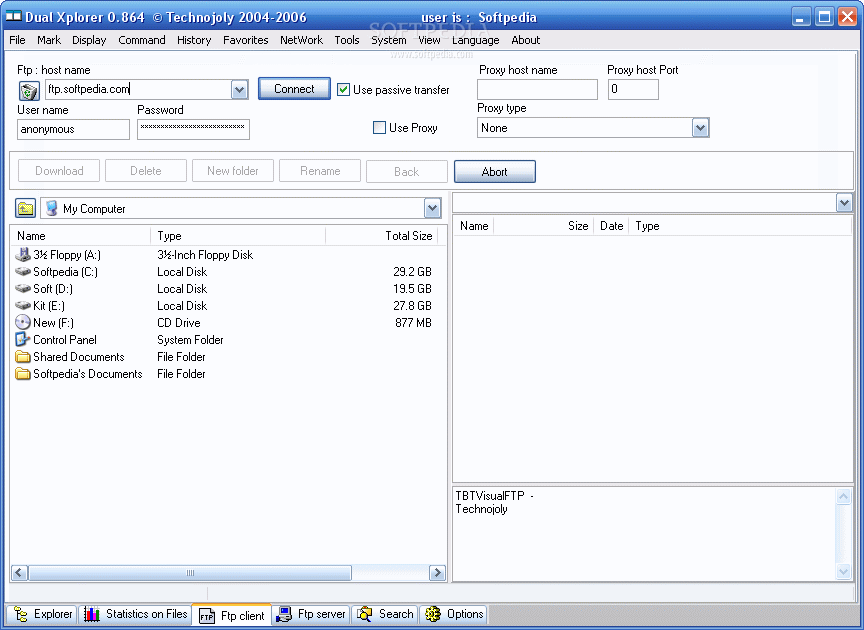
Task: Click the My Computer icon in path box
Action: [x=52, y=208]
